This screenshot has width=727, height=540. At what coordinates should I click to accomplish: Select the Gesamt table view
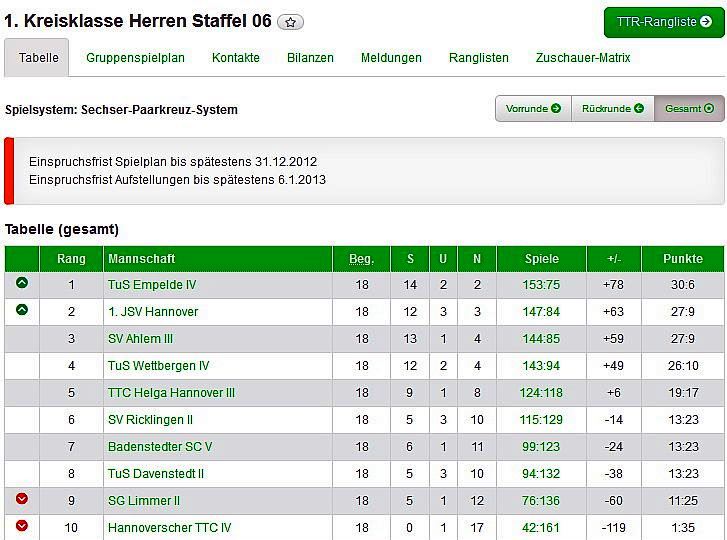click(x=690, y=109)
